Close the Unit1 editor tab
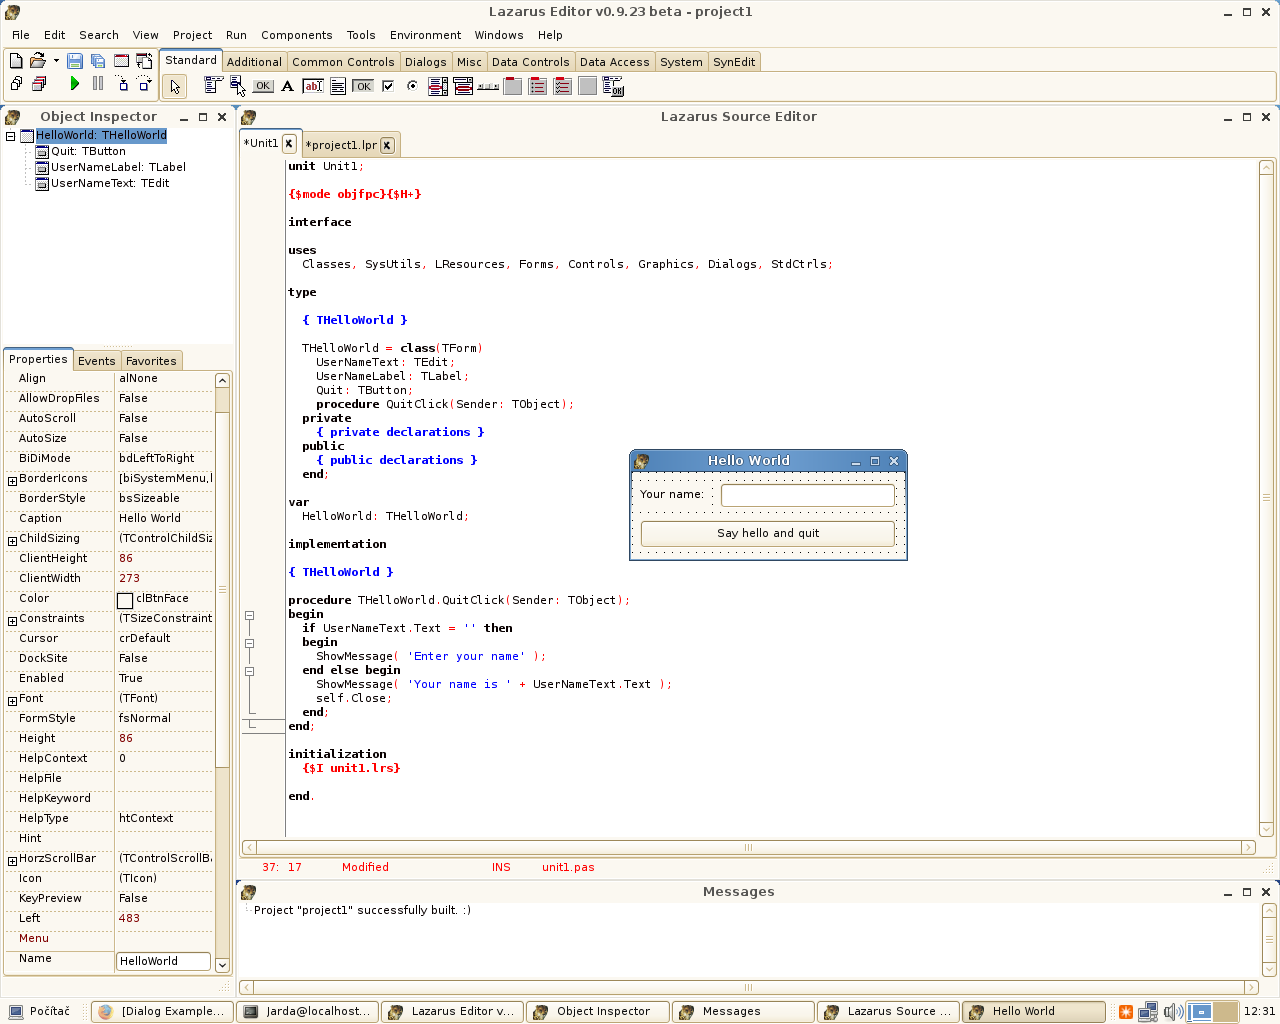 pyautogui.click(x=289, y=143)
